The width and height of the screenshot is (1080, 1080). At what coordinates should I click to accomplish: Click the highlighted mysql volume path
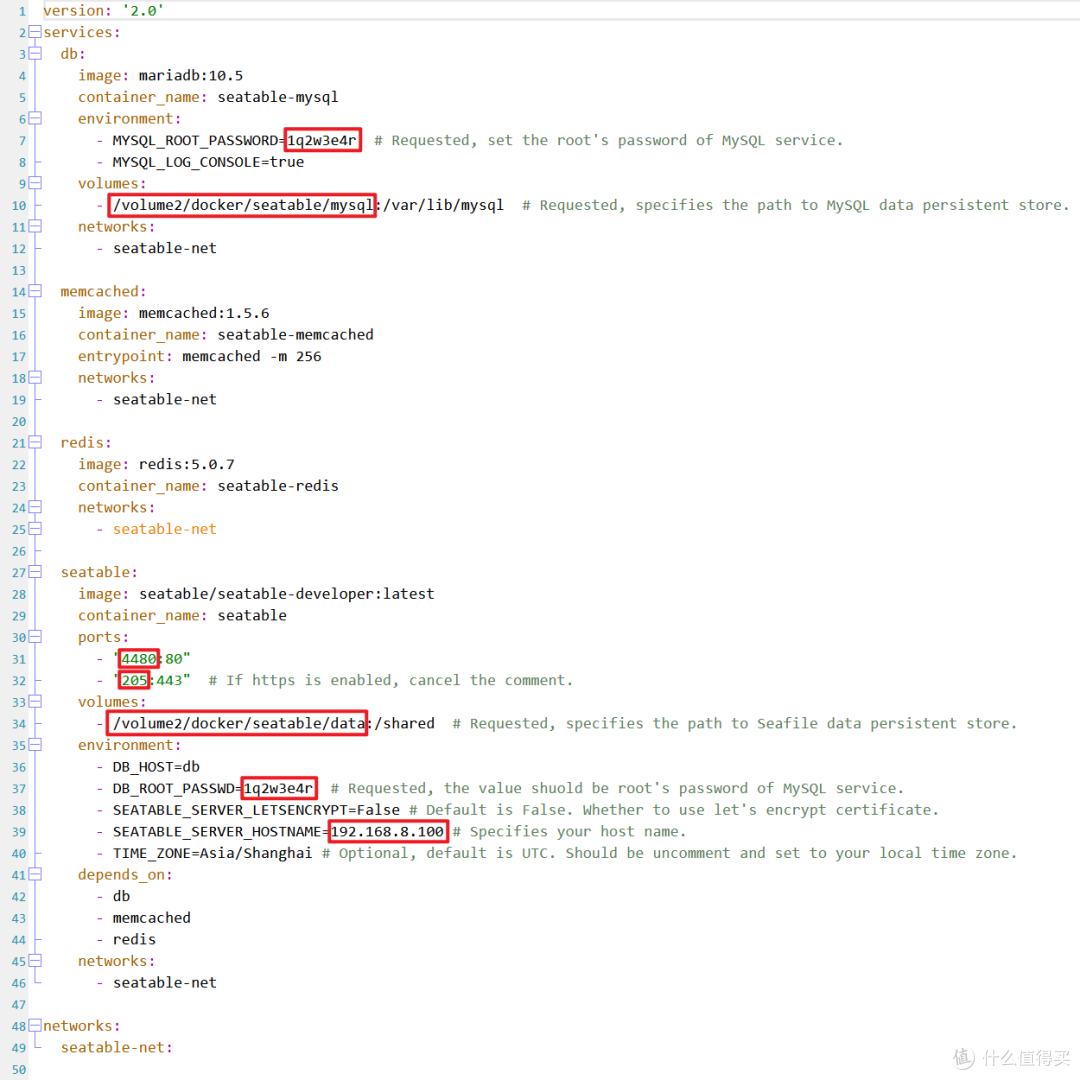point(241,204)
